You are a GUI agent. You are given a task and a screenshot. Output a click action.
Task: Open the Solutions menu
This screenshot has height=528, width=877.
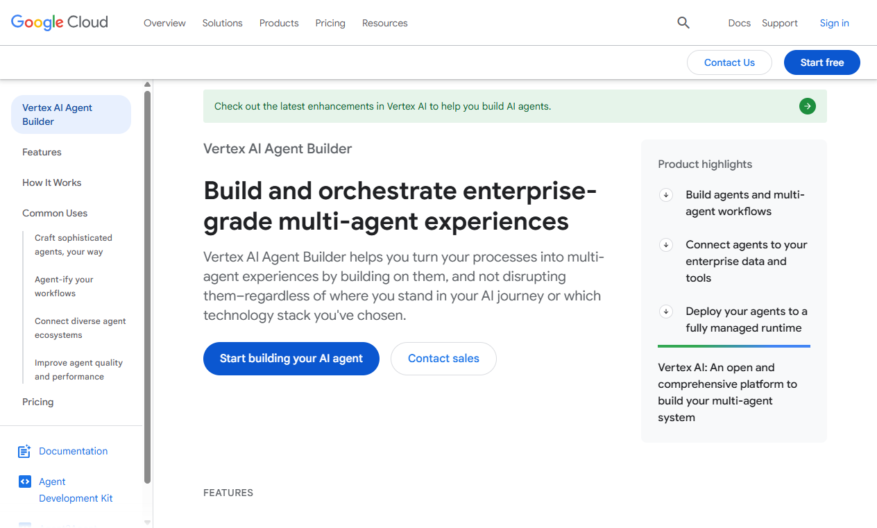point(222,23)
